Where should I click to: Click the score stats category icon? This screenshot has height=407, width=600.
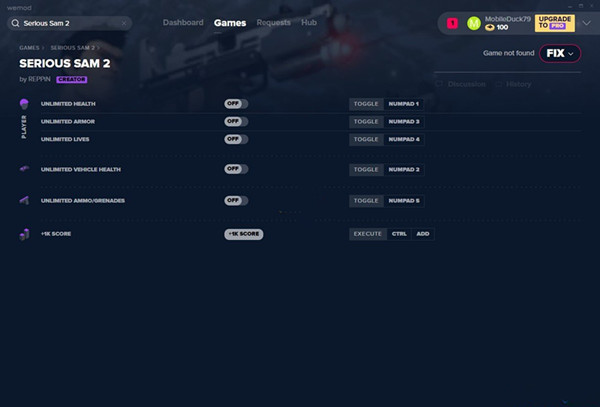click(x=24, y=234)
